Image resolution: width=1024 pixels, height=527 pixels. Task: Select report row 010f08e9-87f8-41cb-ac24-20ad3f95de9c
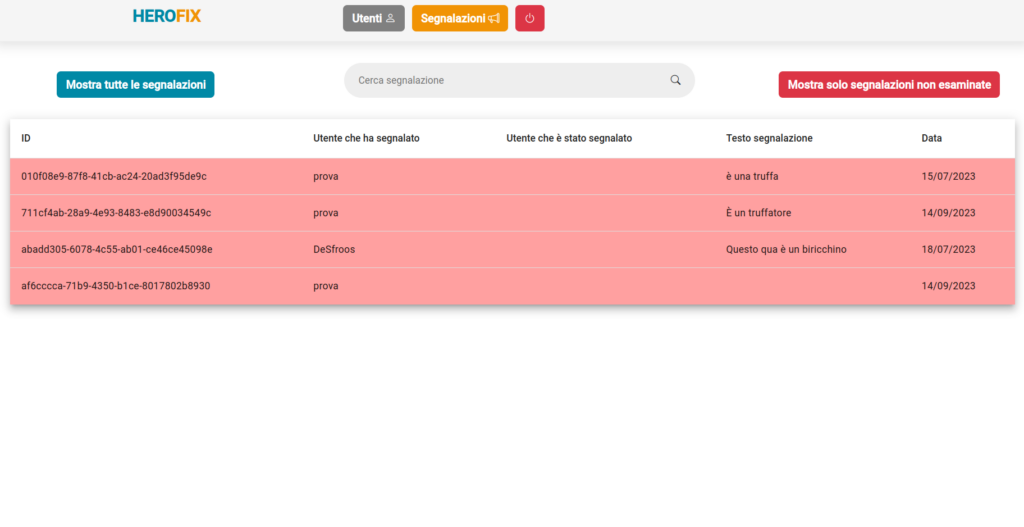click(512, 176)
